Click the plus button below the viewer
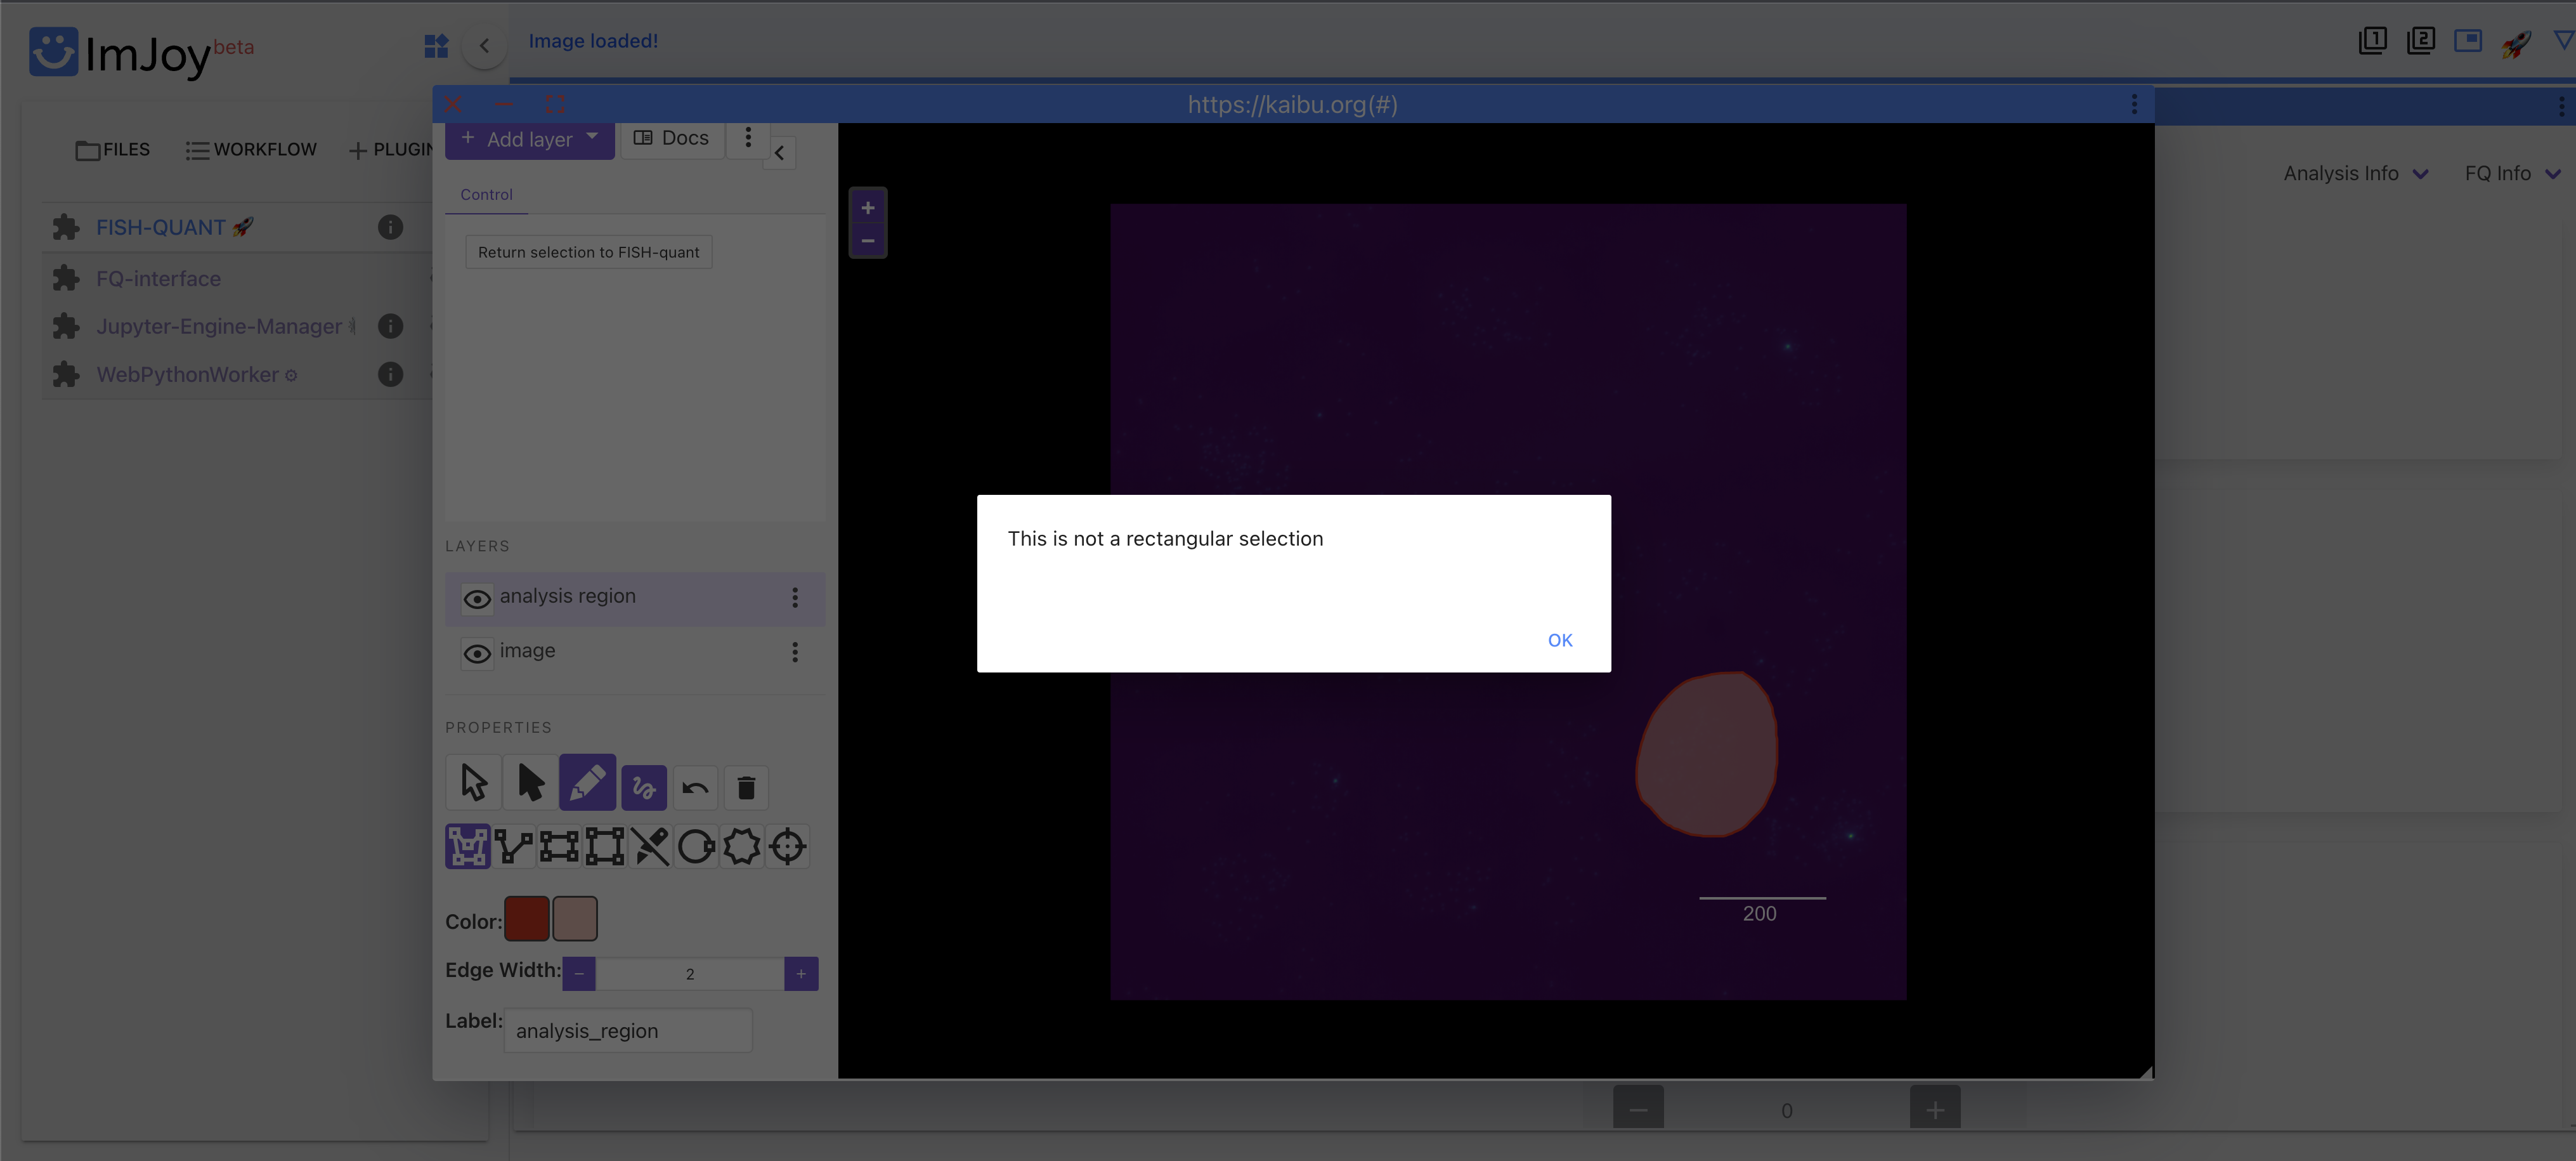The width and height of the screenshot is (2576, 1161). tap(1935, 1109)
